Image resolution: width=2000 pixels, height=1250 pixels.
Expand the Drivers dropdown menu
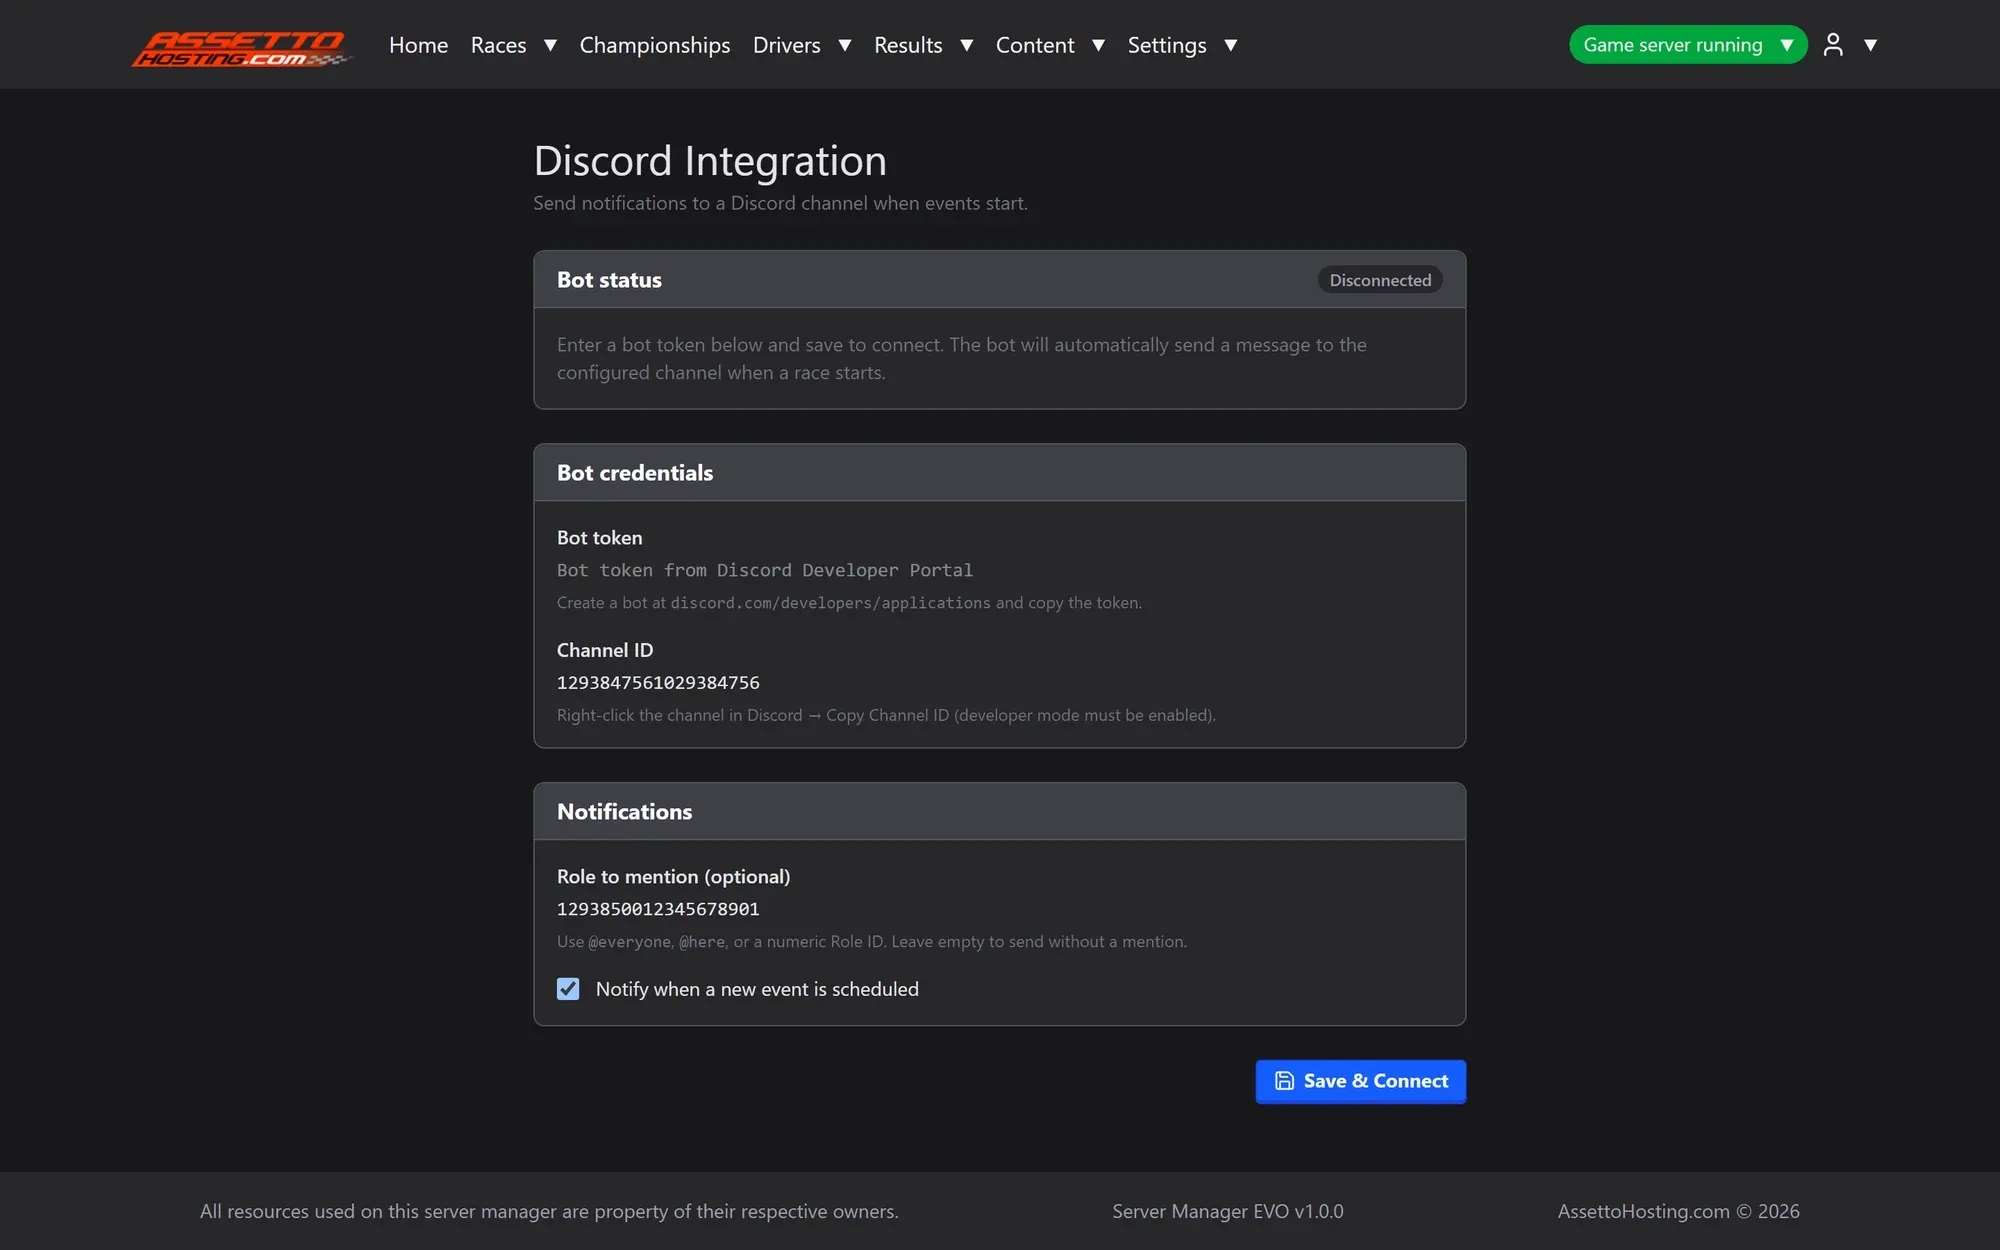coord(802,45)
